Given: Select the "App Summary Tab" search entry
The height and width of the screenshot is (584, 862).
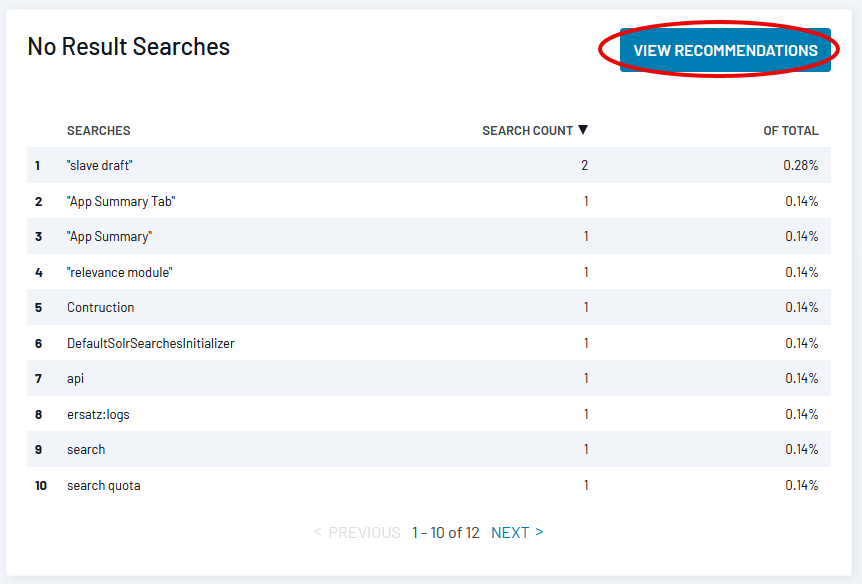Looking at the screenshot, I should coord(121,201).
